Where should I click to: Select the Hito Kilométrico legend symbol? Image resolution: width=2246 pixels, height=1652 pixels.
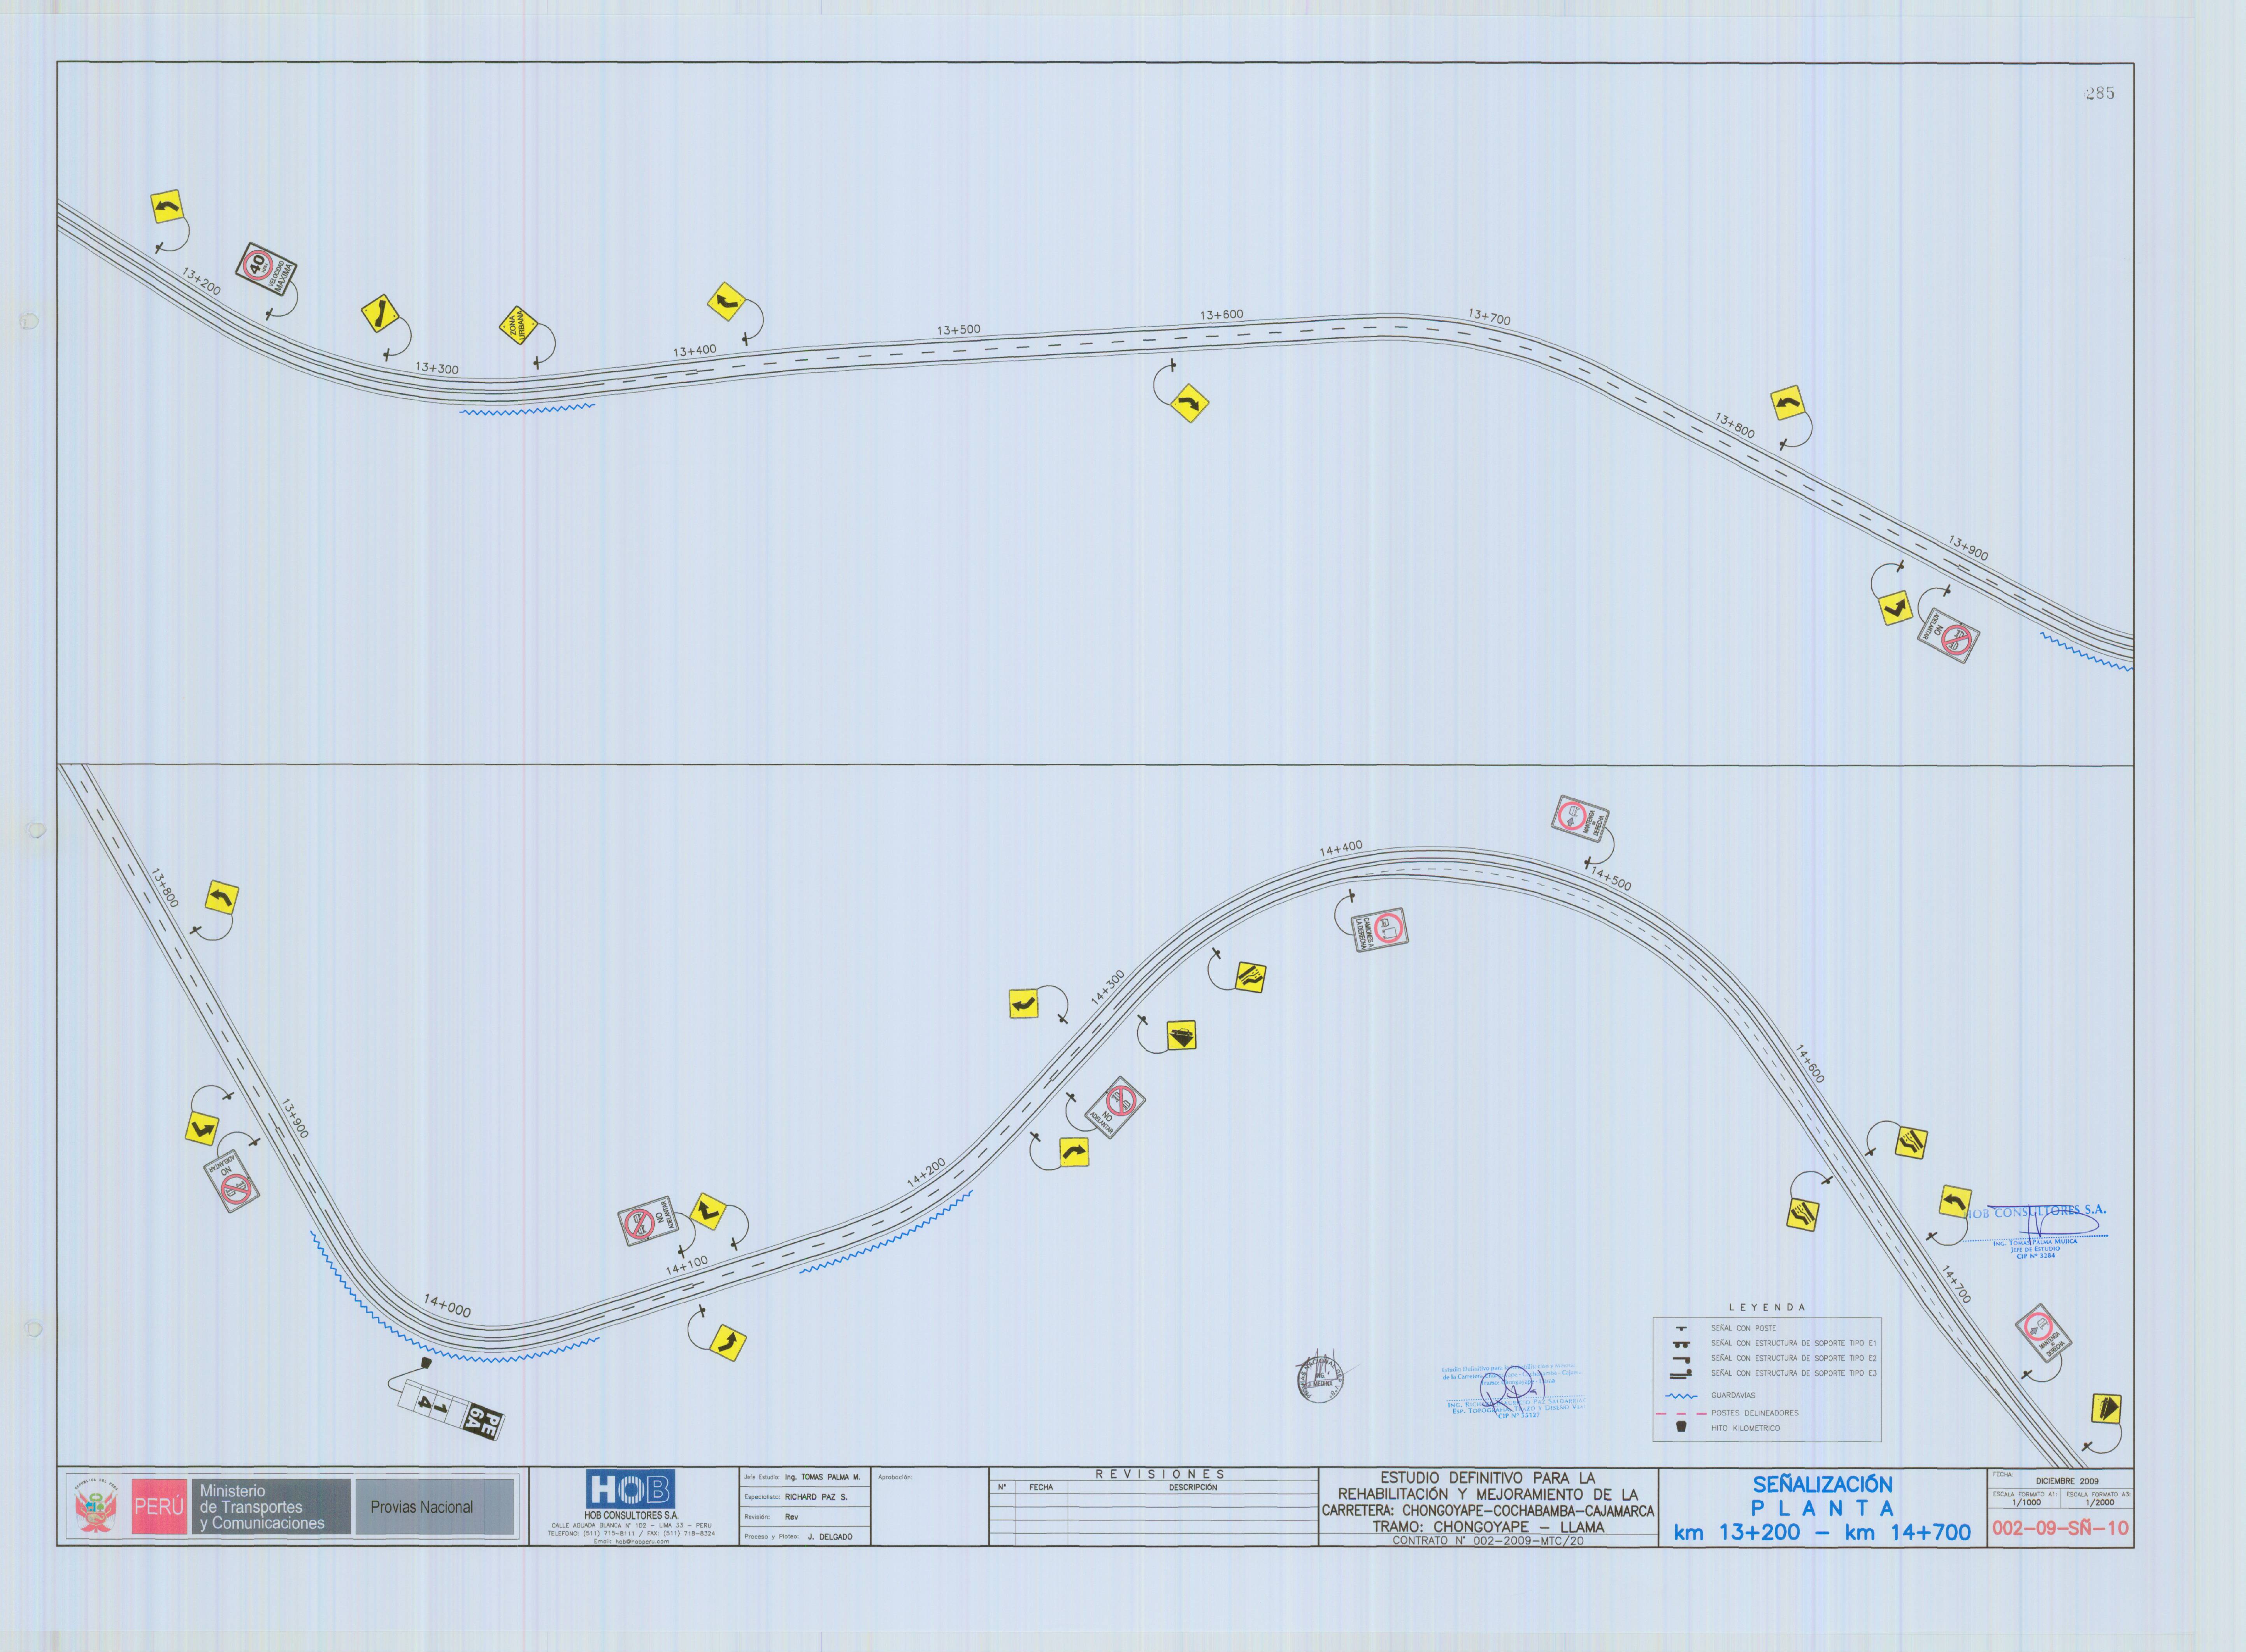pyautogui.click(x=1682, y=1428)
